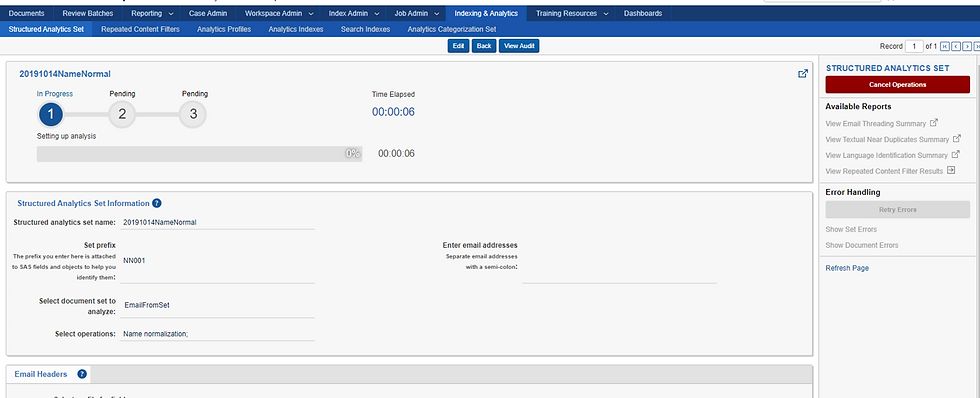Select step 2 Pending circle

pyautogui.click(x=122, y=114)
